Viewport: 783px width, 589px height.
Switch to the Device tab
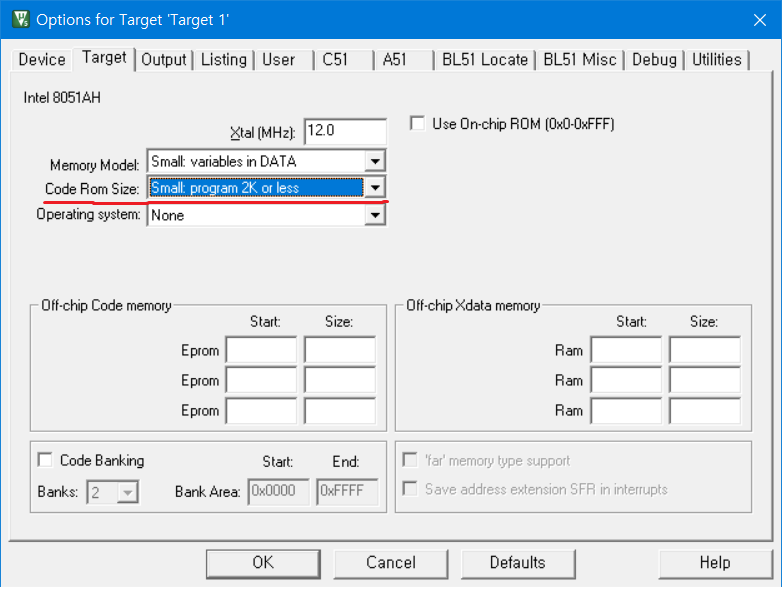point(42,60)
